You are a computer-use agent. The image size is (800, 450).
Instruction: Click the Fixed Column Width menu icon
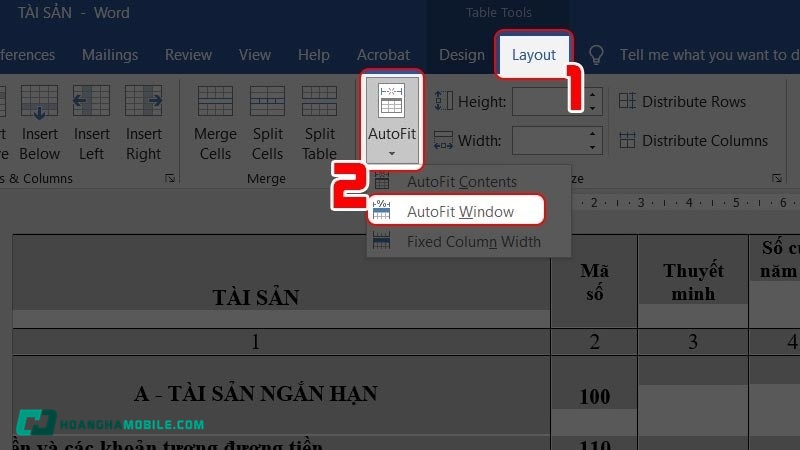[x=381, y=240]
